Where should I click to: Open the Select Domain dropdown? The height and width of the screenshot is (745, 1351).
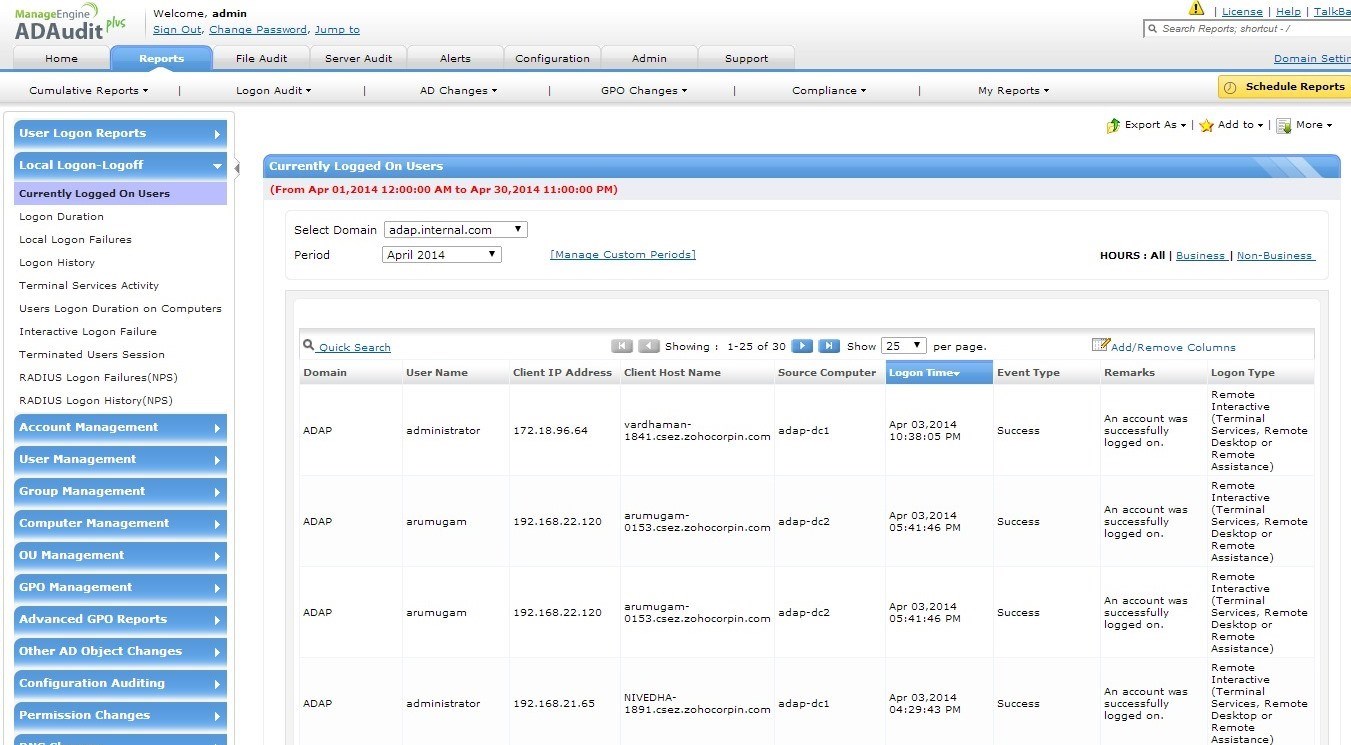(455, 230)
